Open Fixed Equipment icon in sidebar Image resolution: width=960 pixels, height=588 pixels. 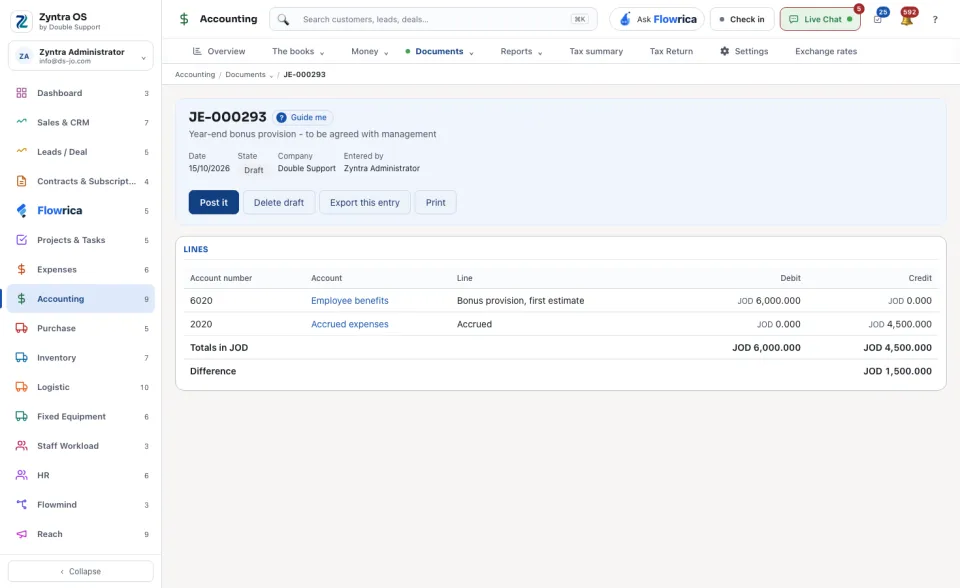pyautogui.click(x=21, y=416)
